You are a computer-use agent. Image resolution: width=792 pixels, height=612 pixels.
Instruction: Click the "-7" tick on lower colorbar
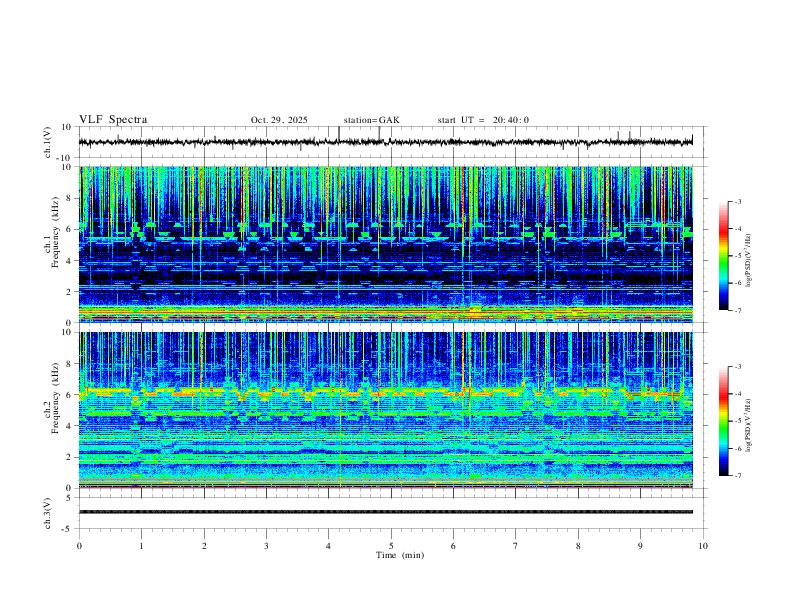pos(737,476)
